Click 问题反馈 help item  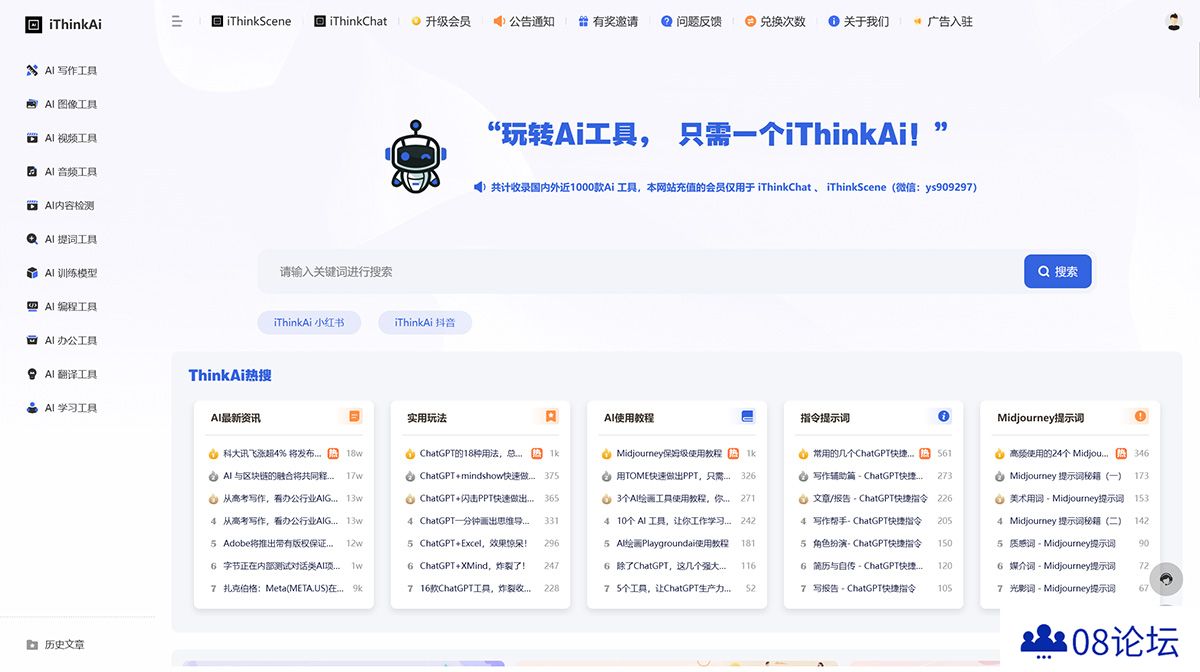point(691,21)
